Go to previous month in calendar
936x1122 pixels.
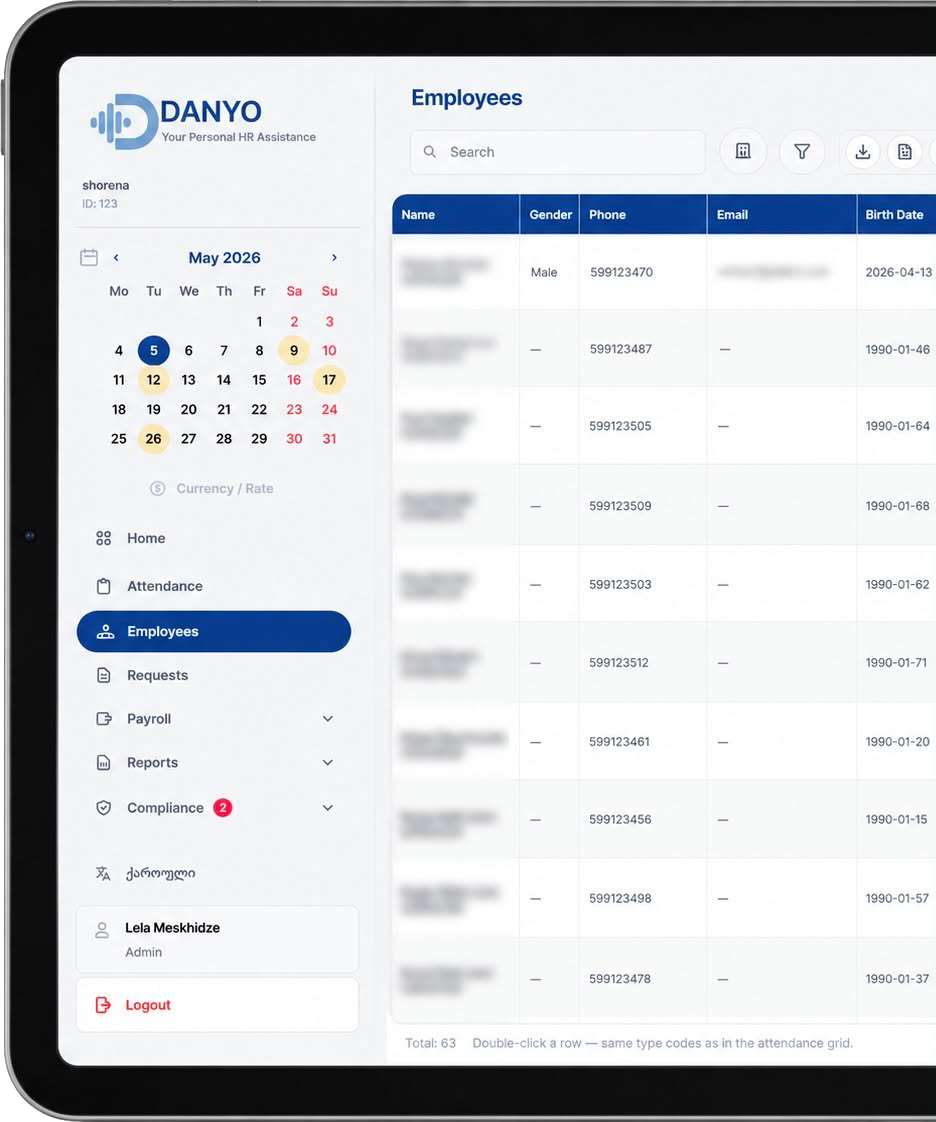click(x=116, y=258)
